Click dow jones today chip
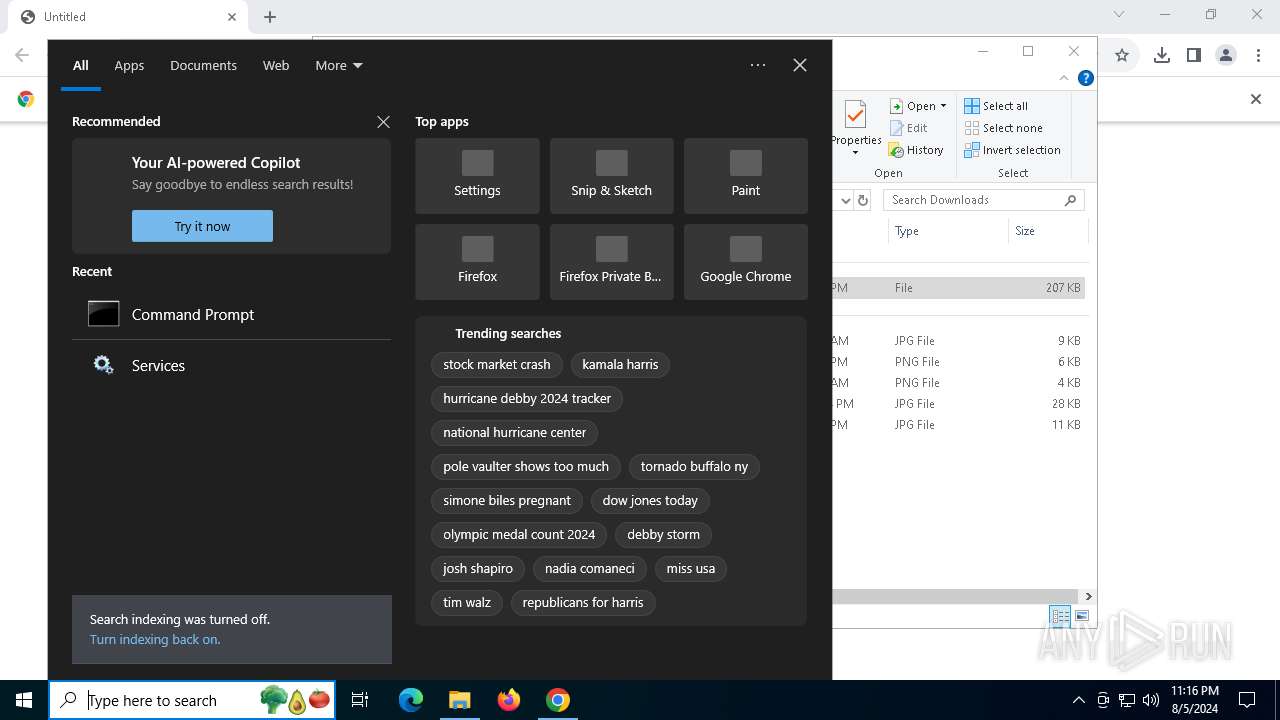 click(650, 500)
